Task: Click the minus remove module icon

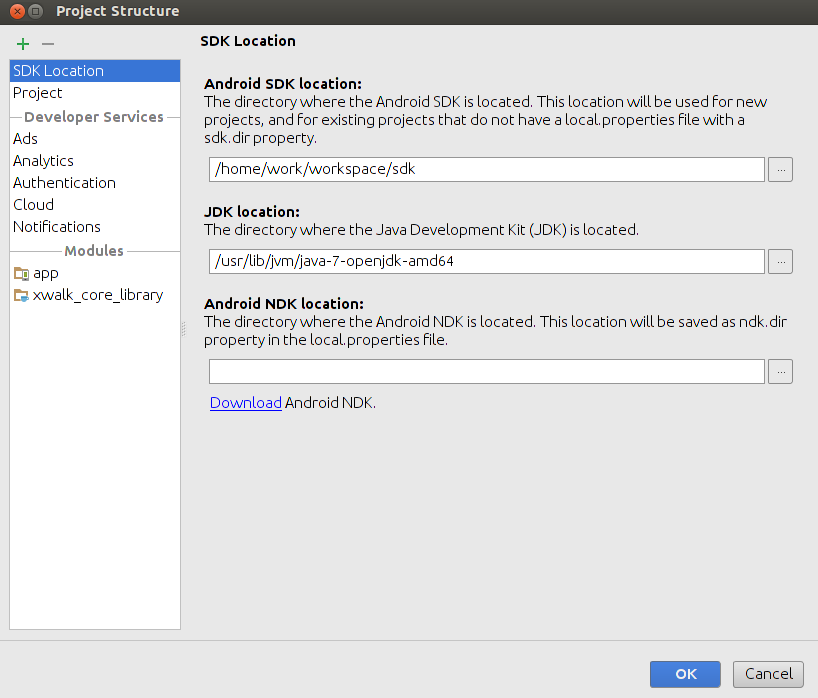Action: coord(47,44)
